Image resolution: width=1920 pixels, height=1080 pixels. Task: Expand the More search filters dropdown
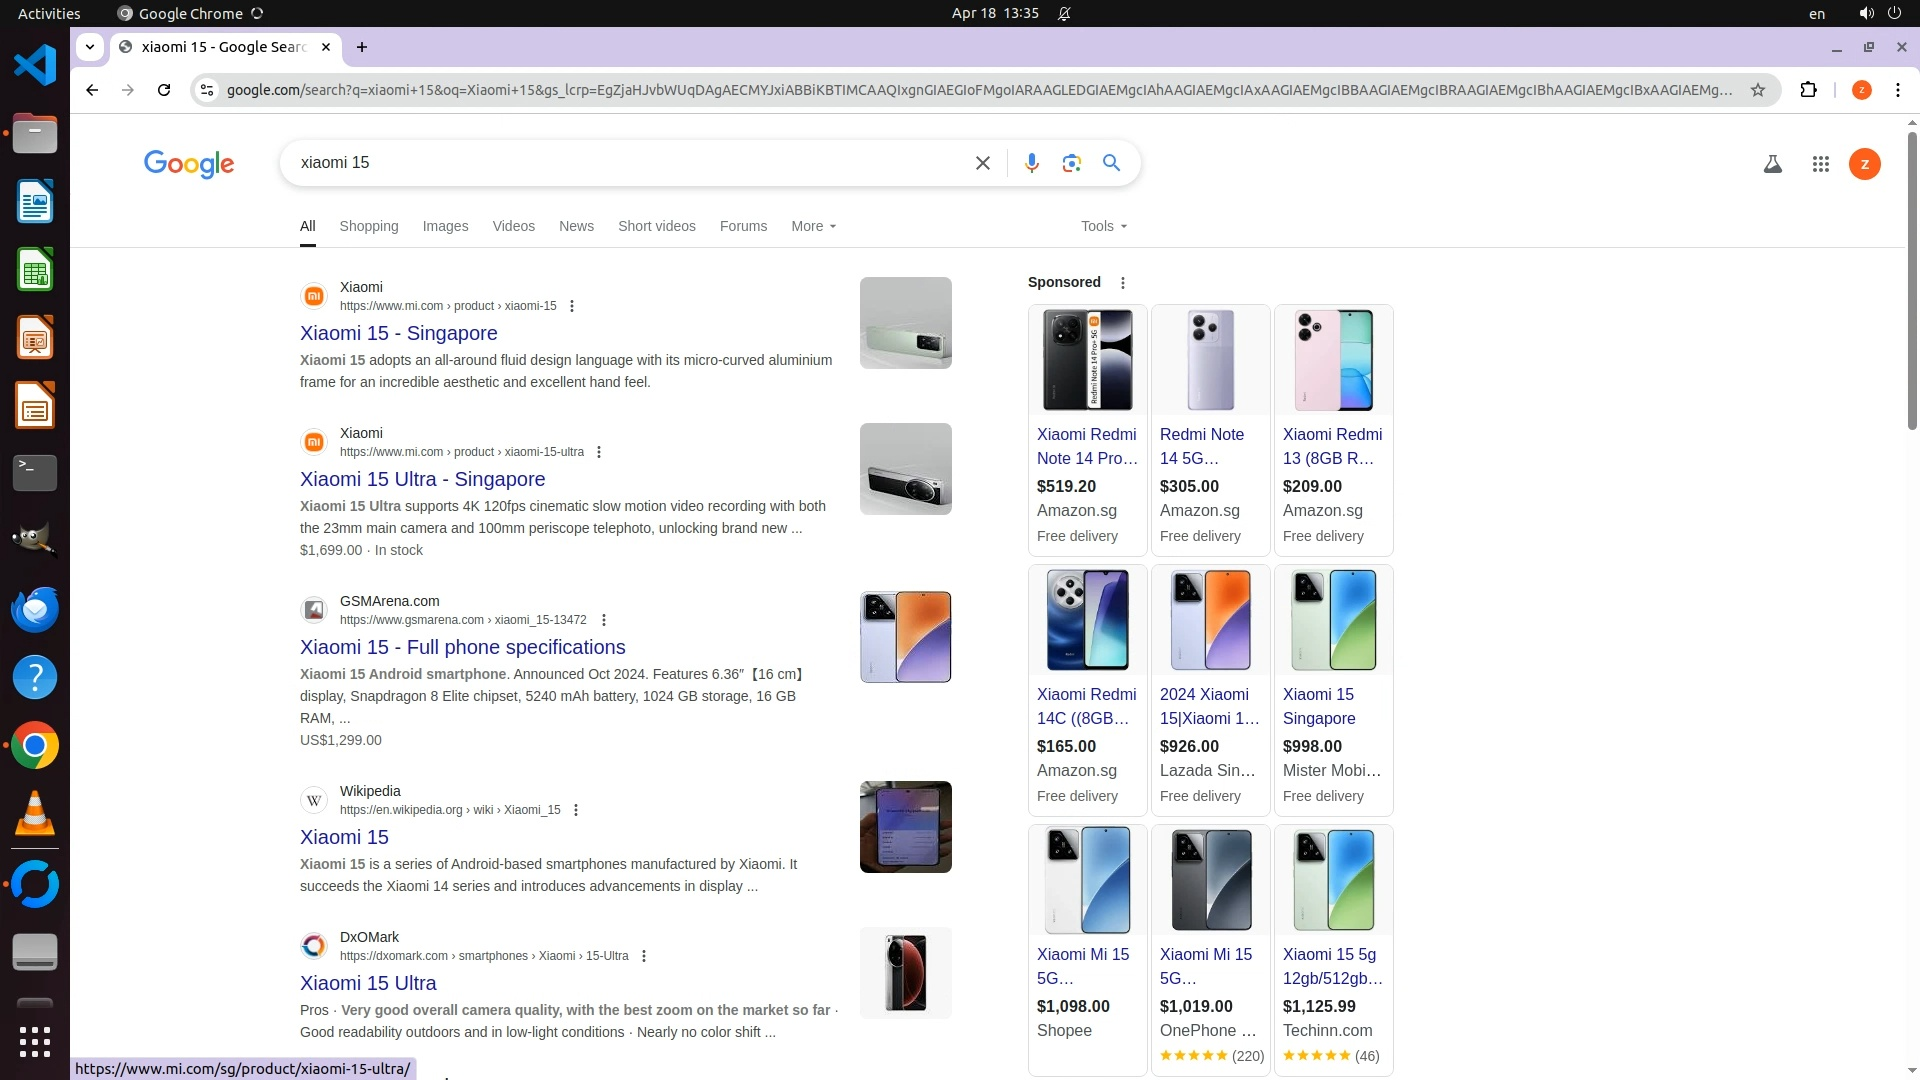tap(813, 226)
